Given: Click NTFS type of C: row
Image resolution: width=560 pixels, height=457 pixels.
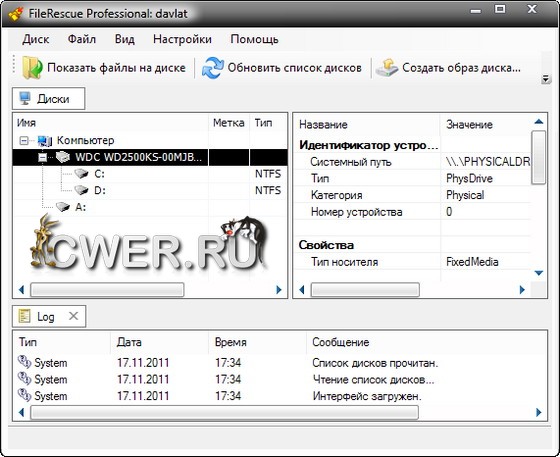Looking at the screenshot, I should (268, 174).
